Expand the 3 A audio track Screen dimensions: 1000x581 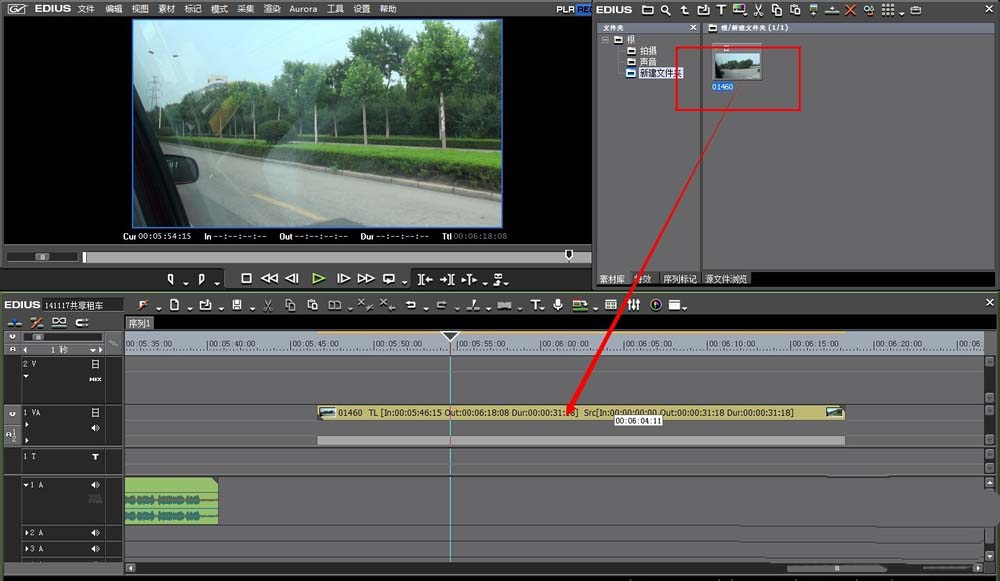pyautogui.click(x=26, y=548)
